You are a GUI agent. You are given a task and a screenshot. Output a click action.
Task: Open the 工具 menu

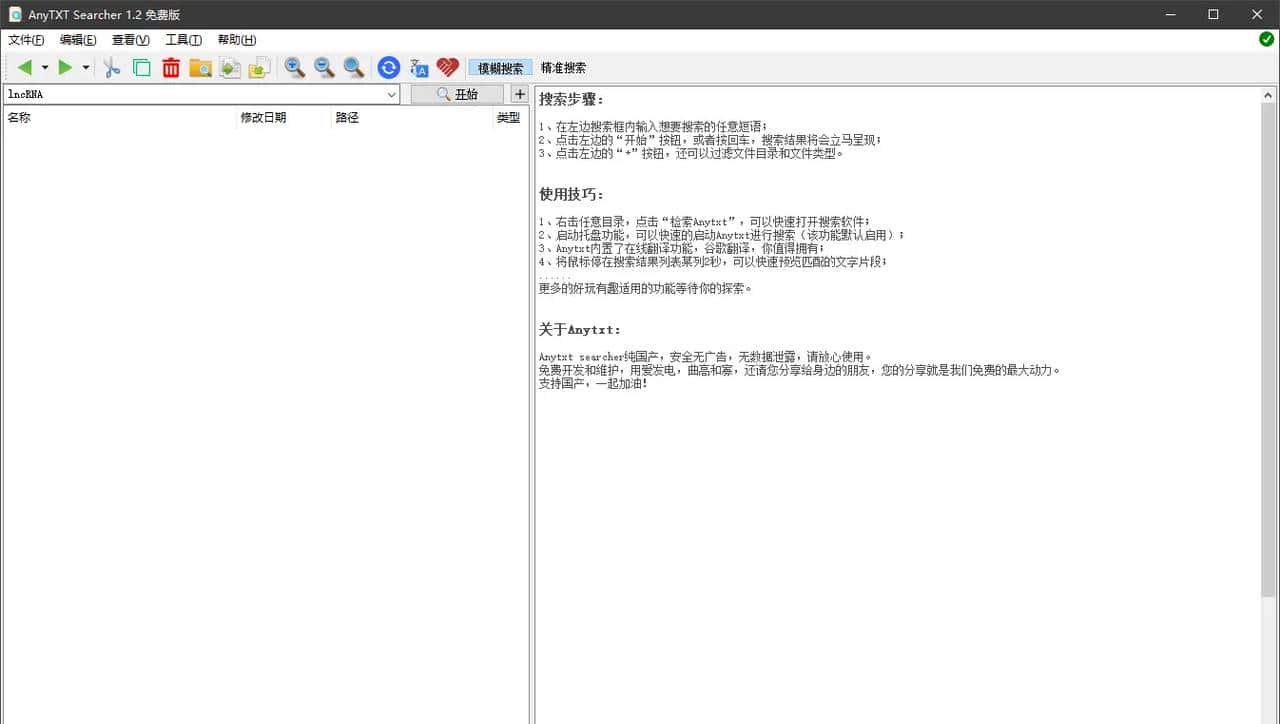(182, 39)
